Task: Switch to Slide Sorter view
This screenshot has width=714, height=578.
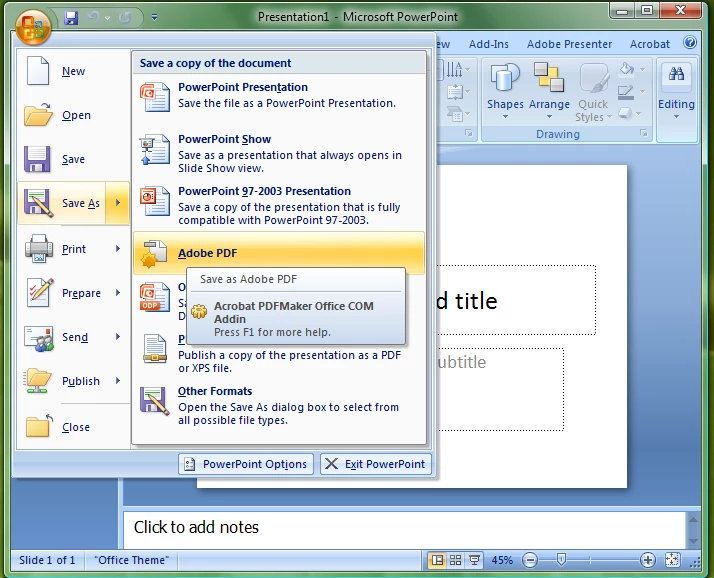Action: pyautogui.click(x=455, y=560)
